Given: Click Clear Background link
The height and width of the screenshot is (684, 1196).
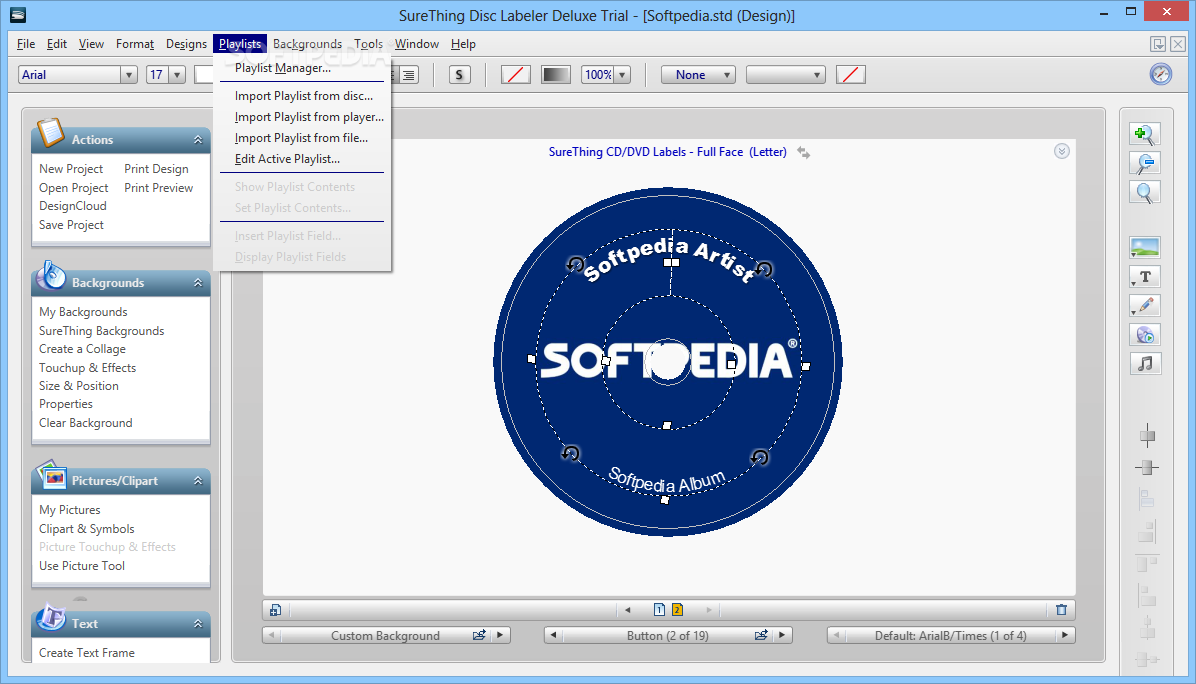Looking at the screenshot, I should pyautogui.click(x=85, y=423).
